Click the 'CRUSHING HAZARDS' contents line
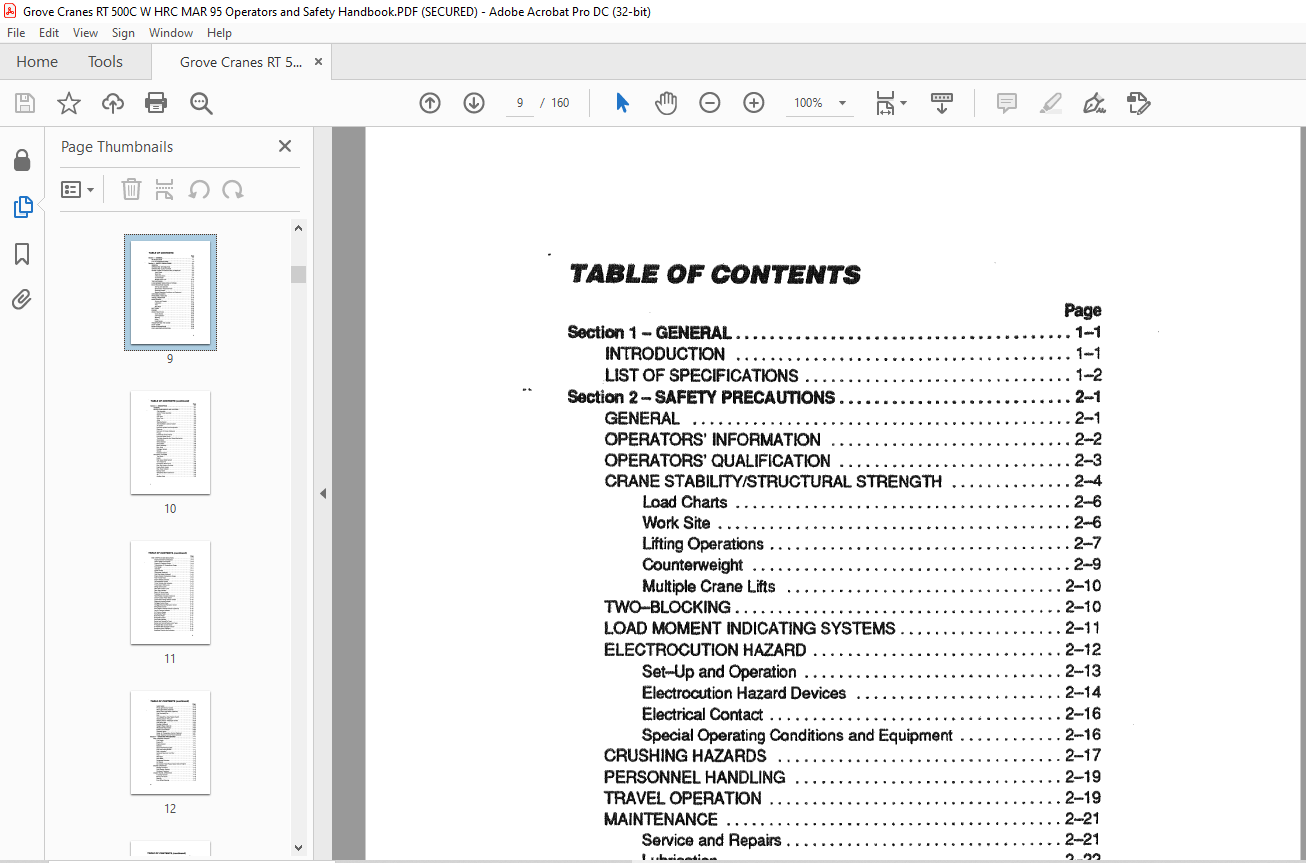 tap(853, 756)
